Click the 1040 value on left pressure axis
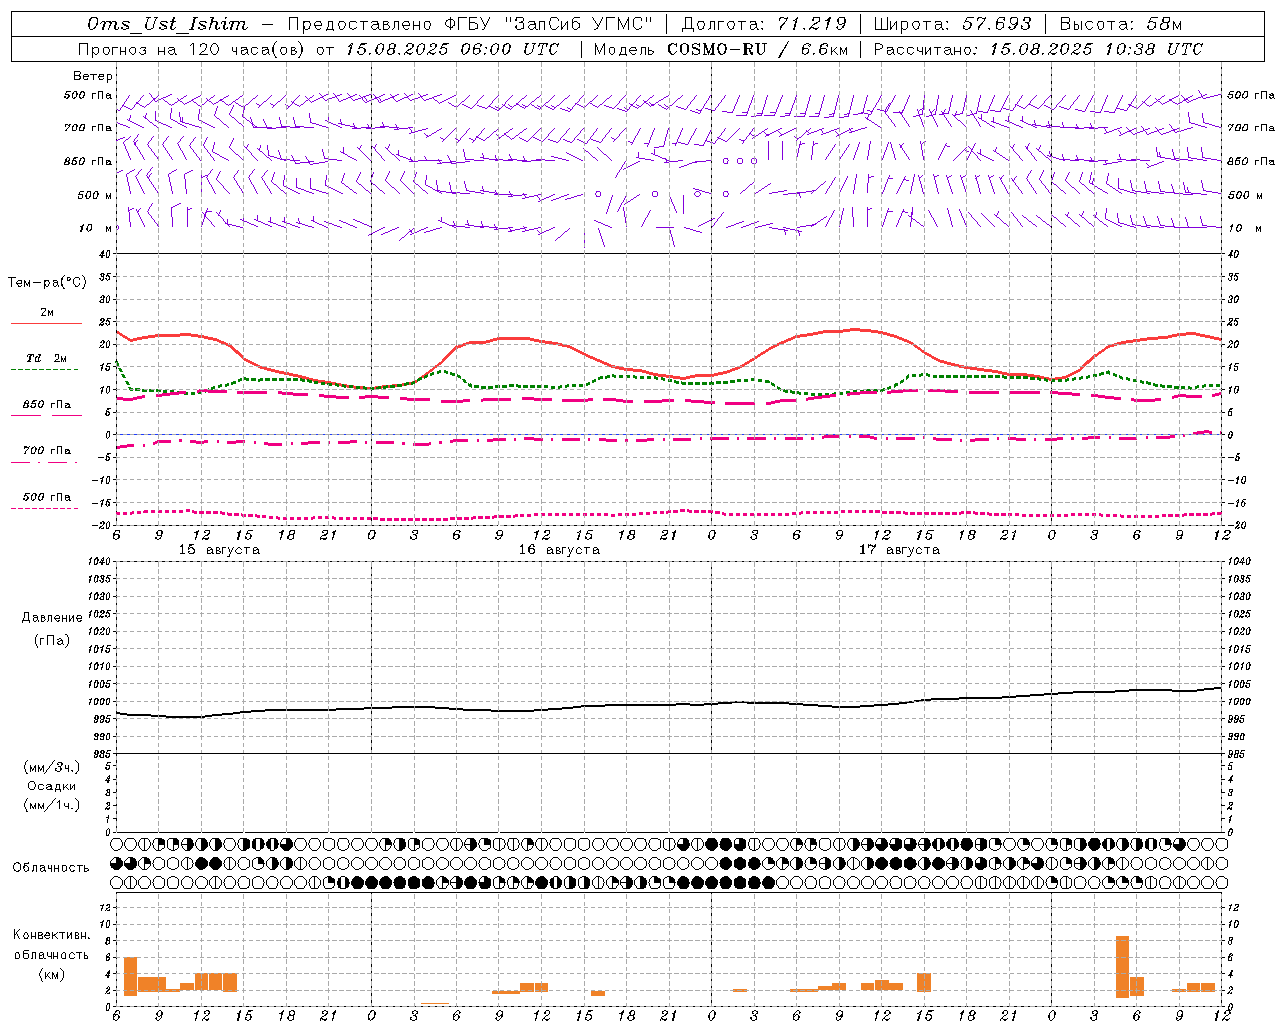The width and height of the screenshot is (1280, 1024). pos(97,562)
